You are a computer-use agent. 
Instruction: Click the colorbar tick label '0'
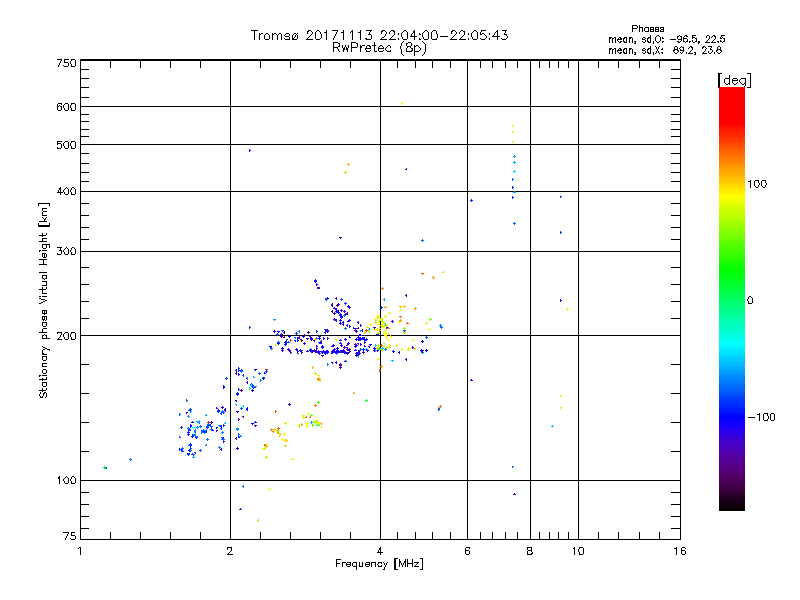coord(750,301)
